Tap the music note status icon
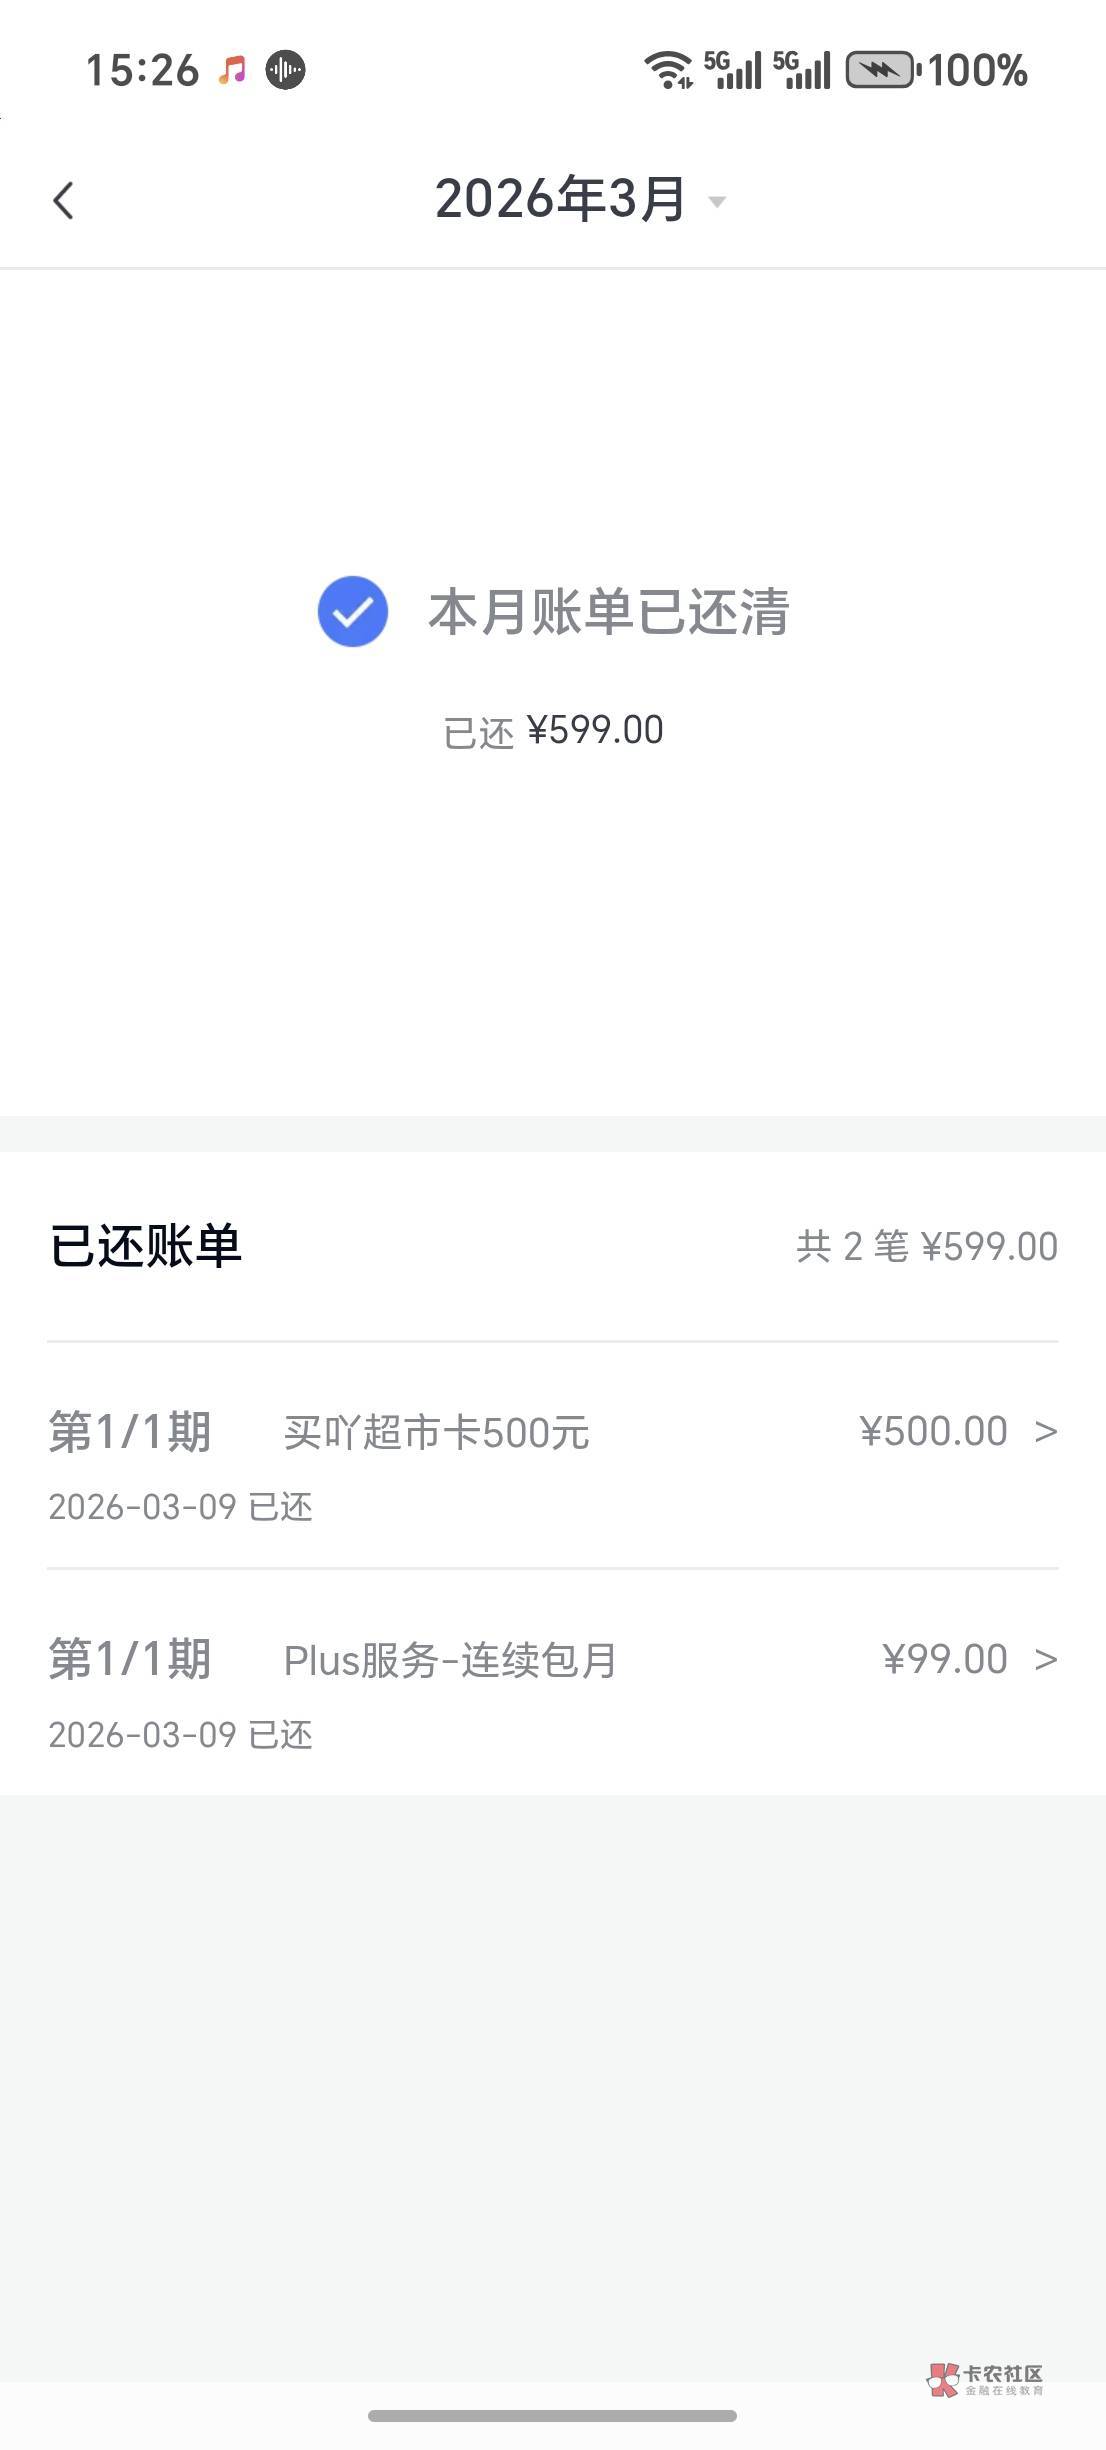This screenshot has width=1106, height=2450. click(x=233, y=70)
